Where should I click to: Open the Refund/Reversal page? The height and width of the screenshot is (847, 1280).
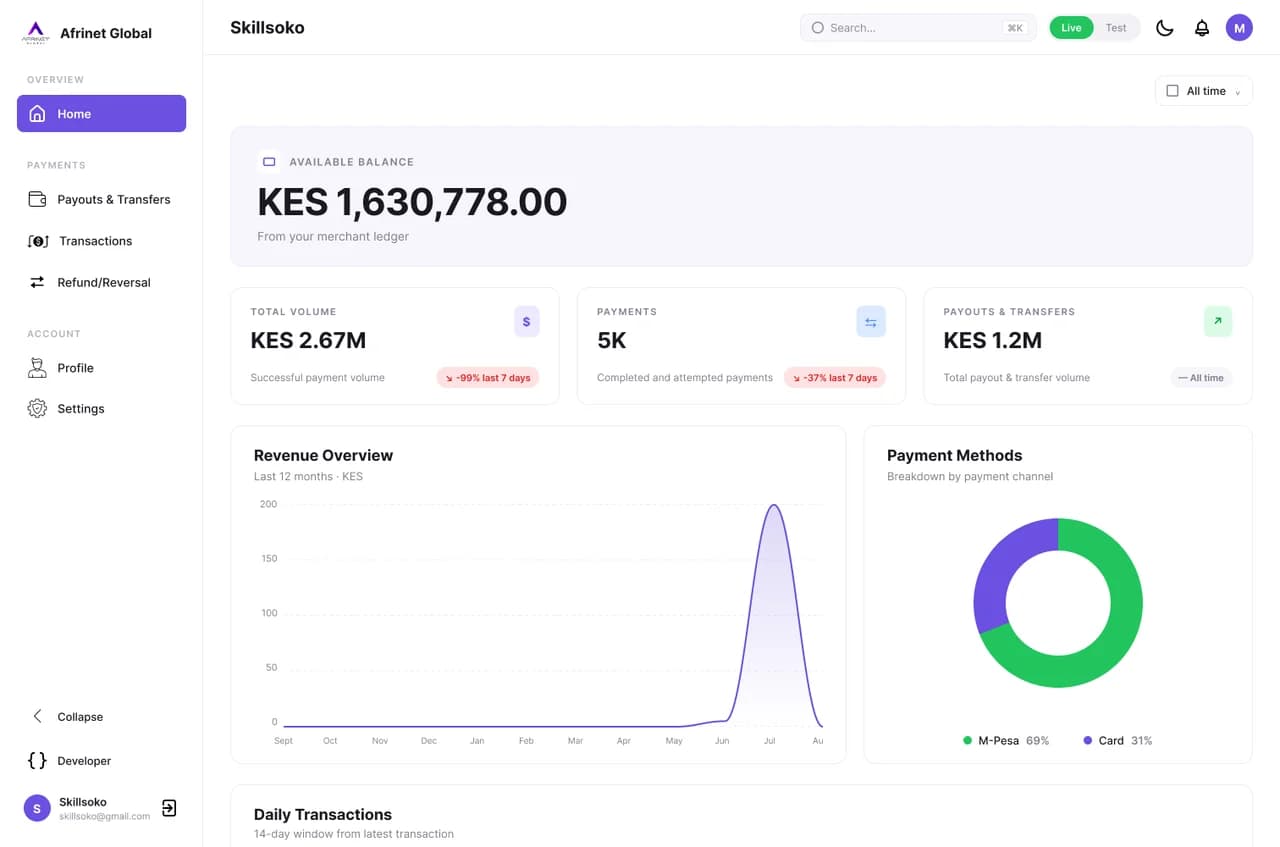101,282
